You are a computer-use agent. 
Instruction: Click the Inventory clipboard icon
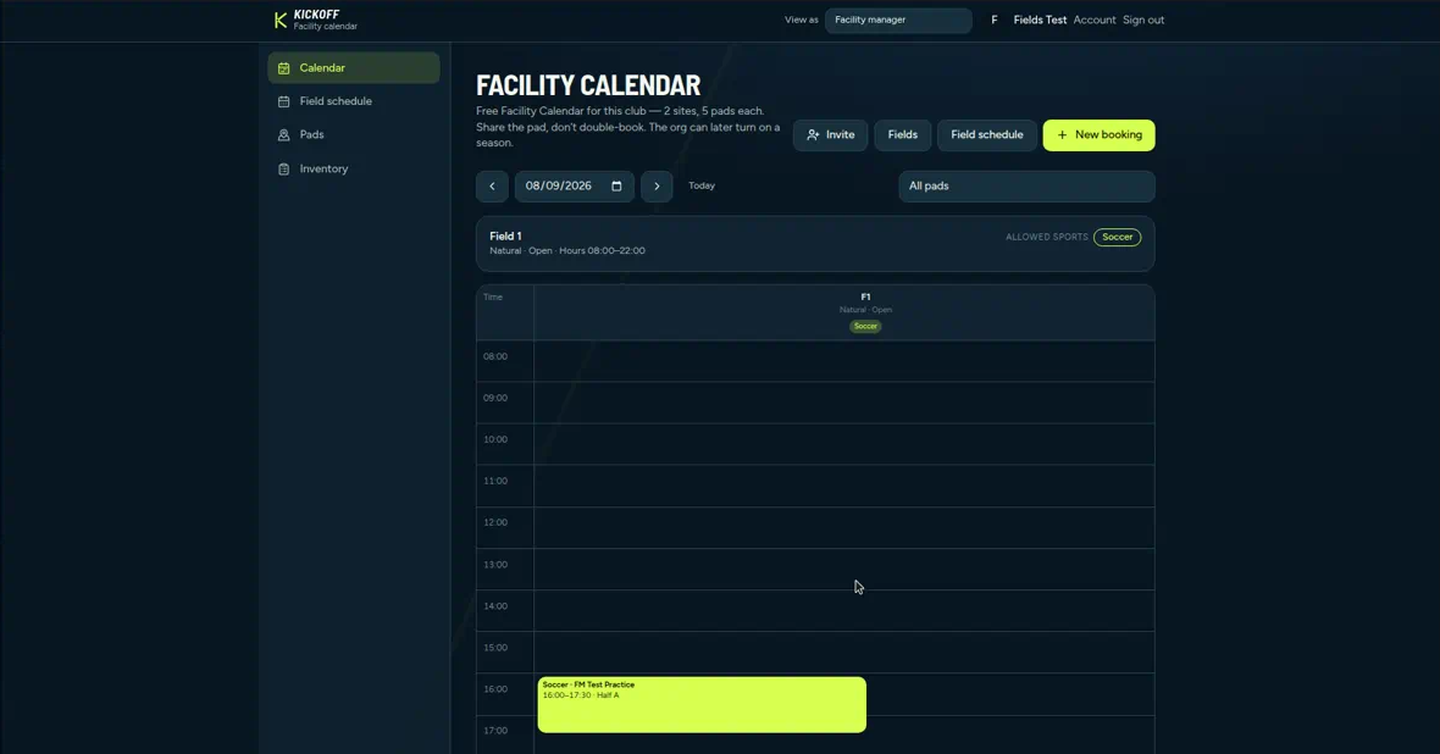pos(284,169)
